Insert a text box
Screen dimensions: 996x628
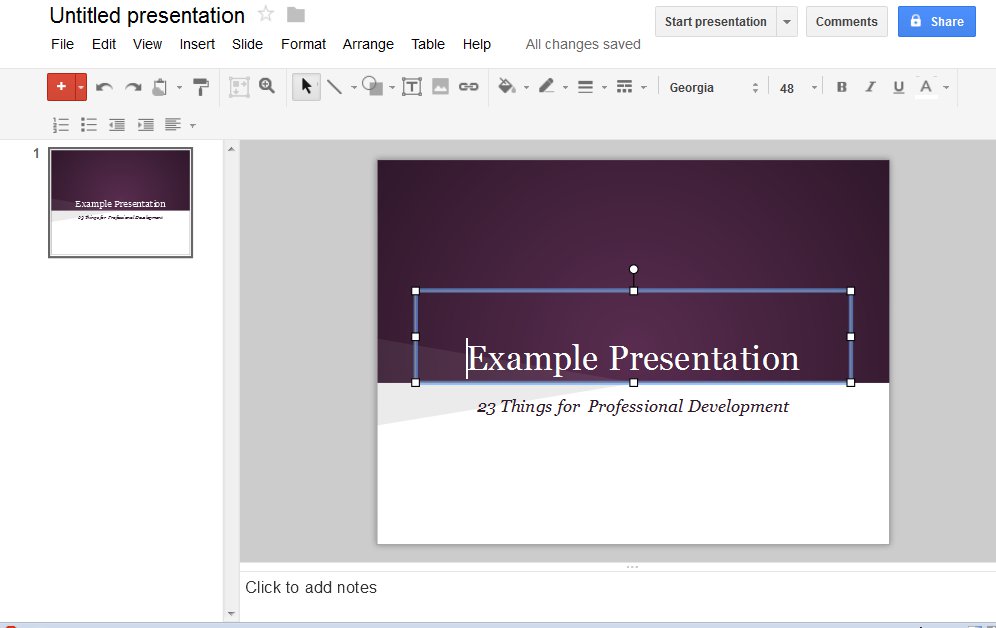[412, 87]
